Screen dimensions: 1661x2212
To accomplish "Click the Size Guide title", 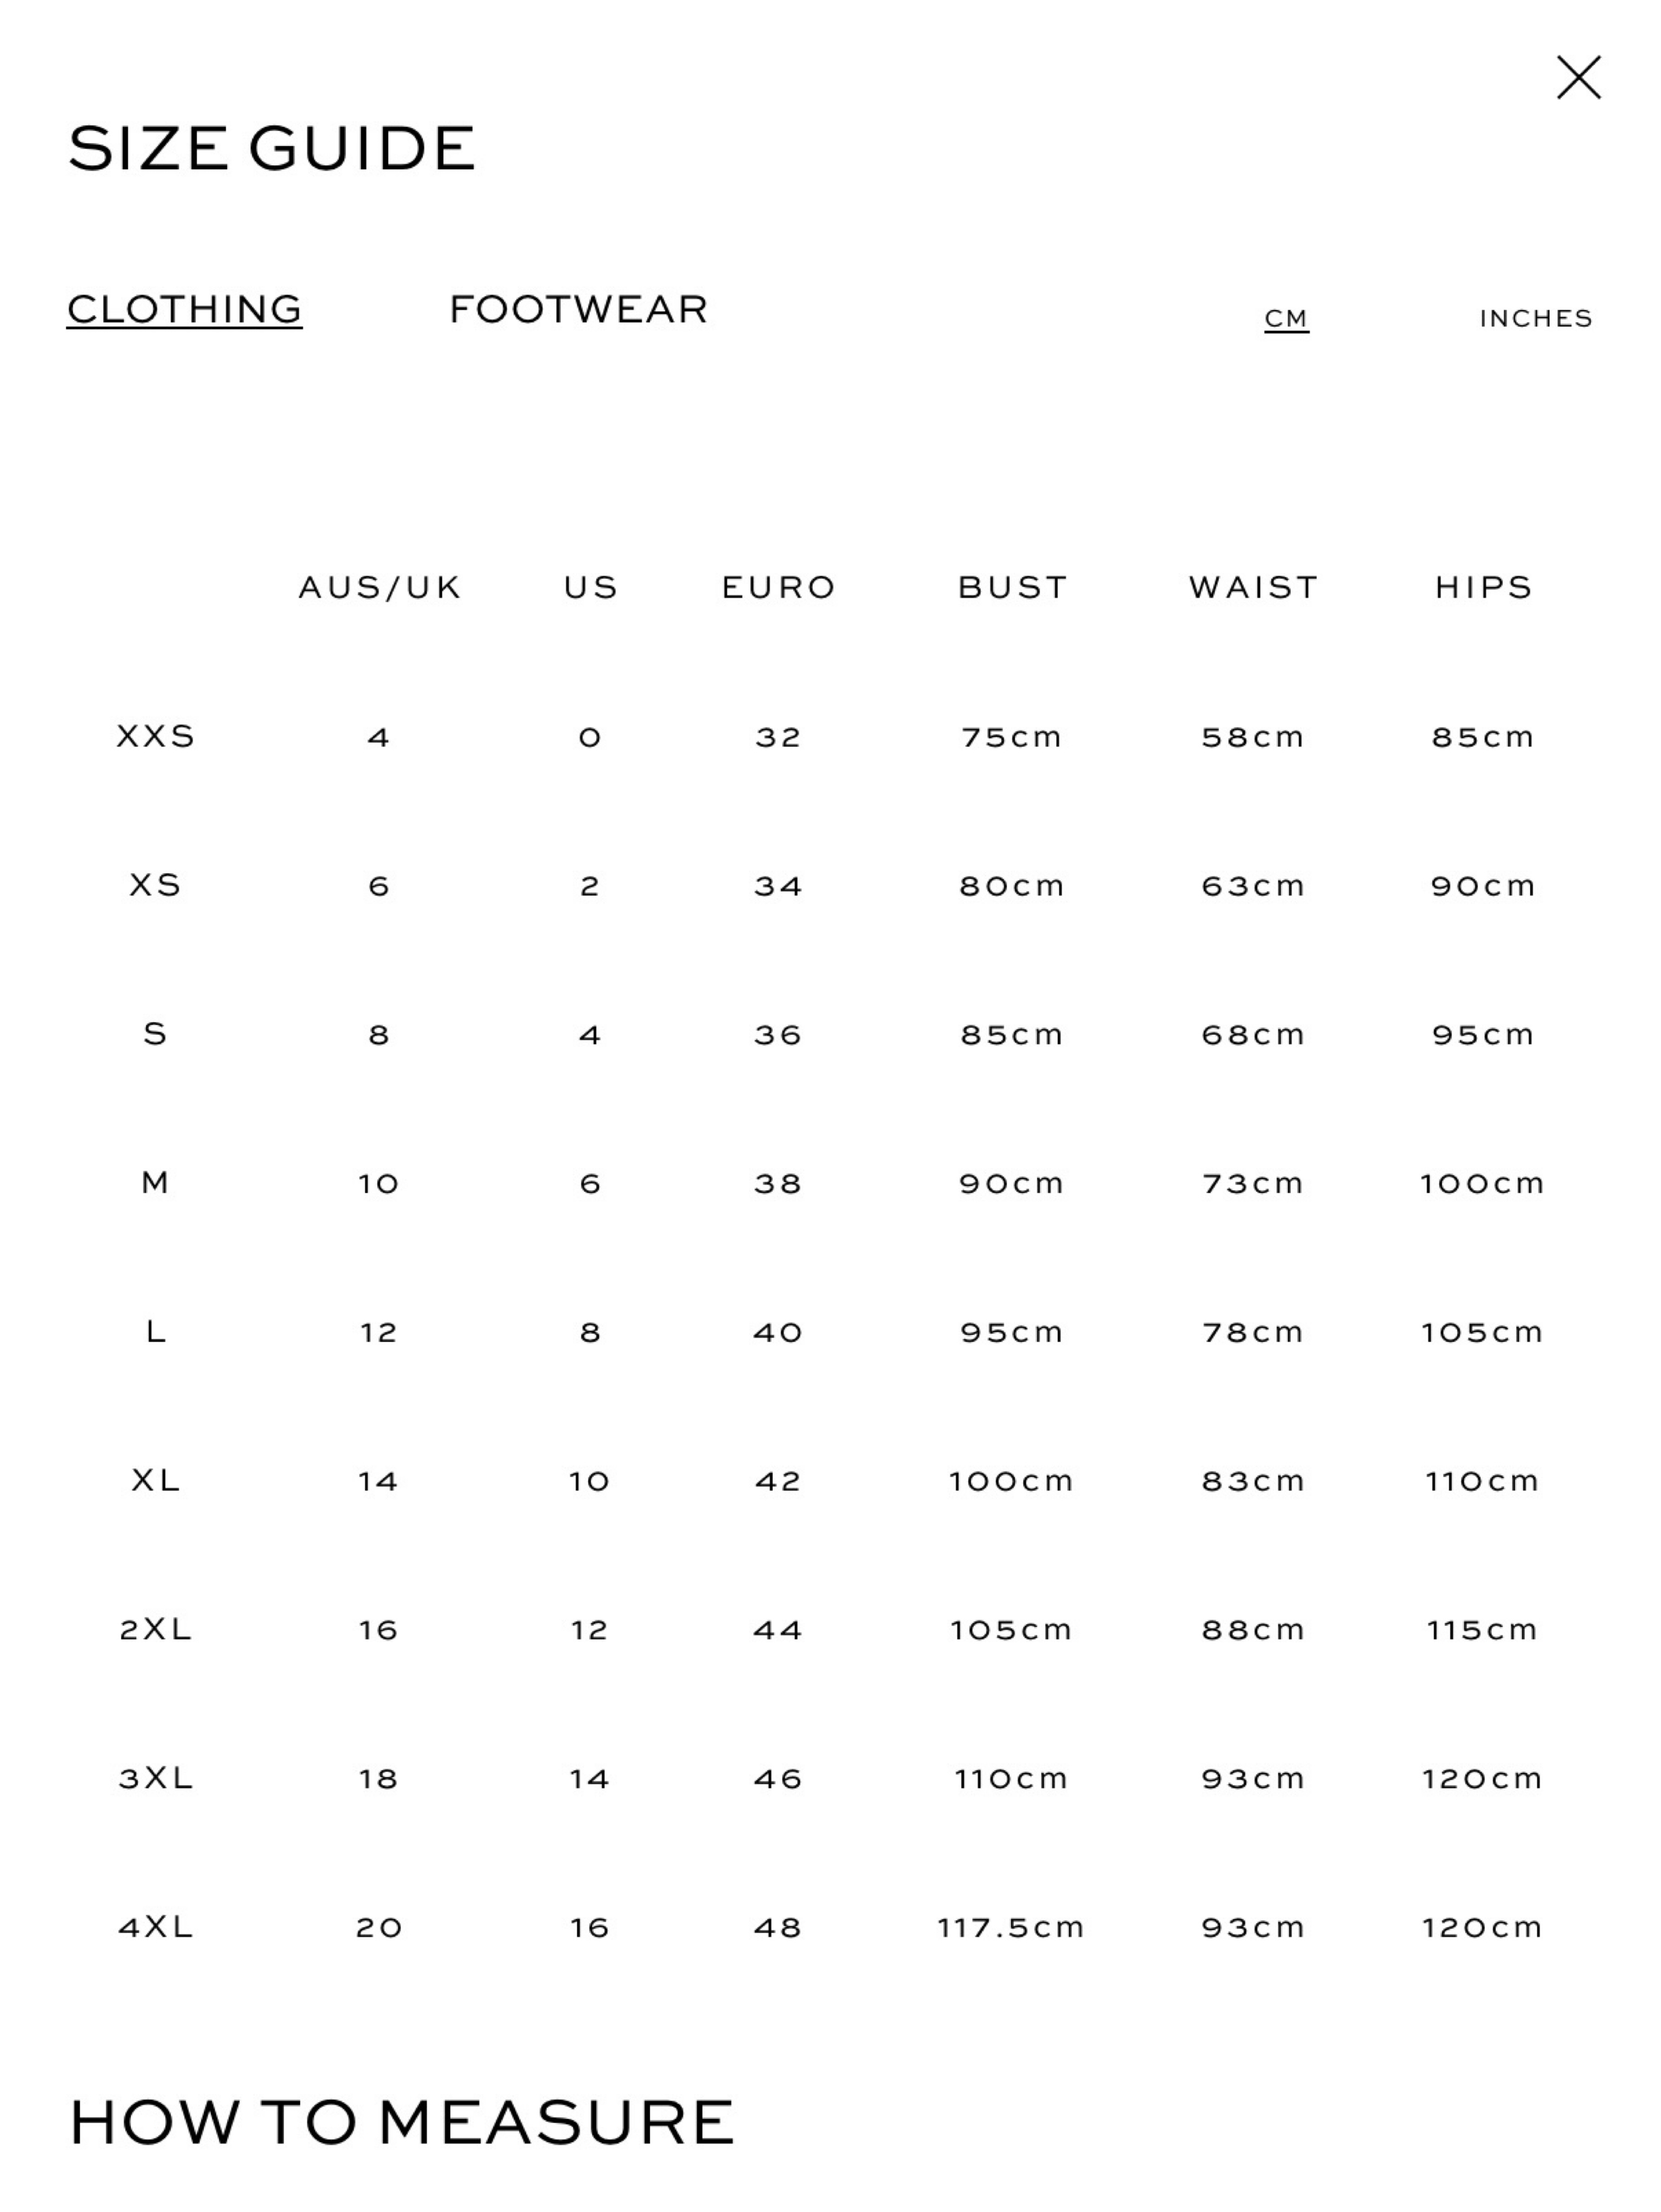I will point(271,148).
